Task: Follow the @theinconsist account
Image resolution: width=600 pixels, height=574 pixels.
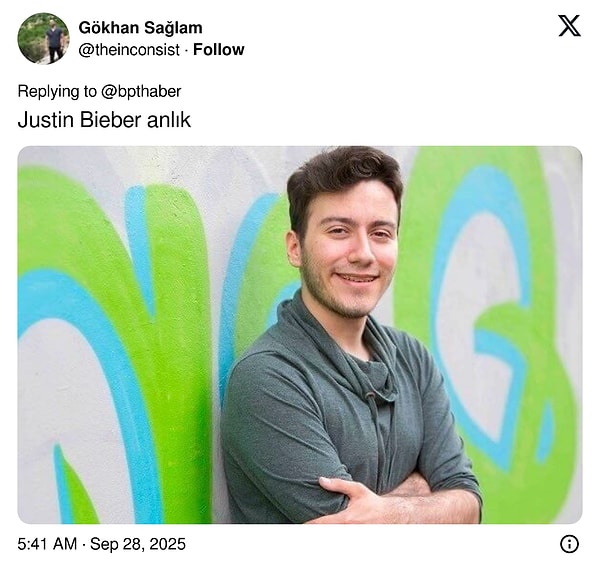Action: [218, 49]
